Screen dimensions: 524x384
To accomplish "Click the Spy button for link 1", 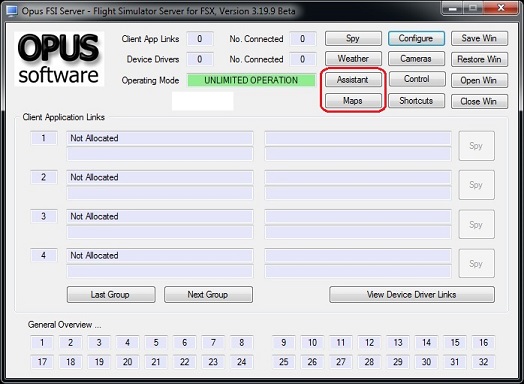I will click(476, 146).
